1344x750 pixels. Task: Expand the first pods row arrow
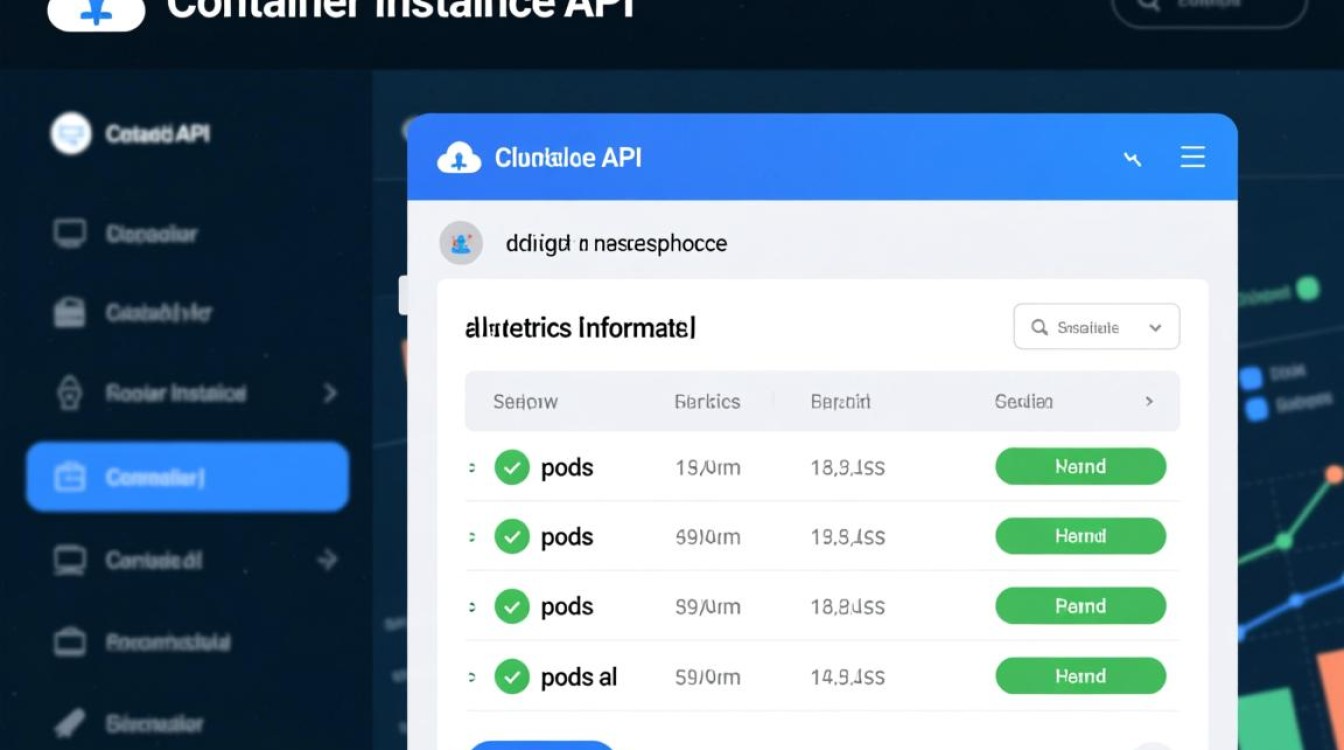pyautogui.click(x=471, y=467)
